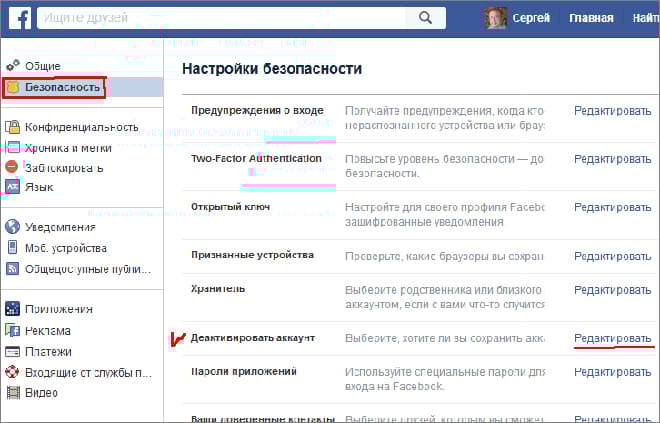Click the Facebook logo icon

pyautogui.click(x=20, y=18)
